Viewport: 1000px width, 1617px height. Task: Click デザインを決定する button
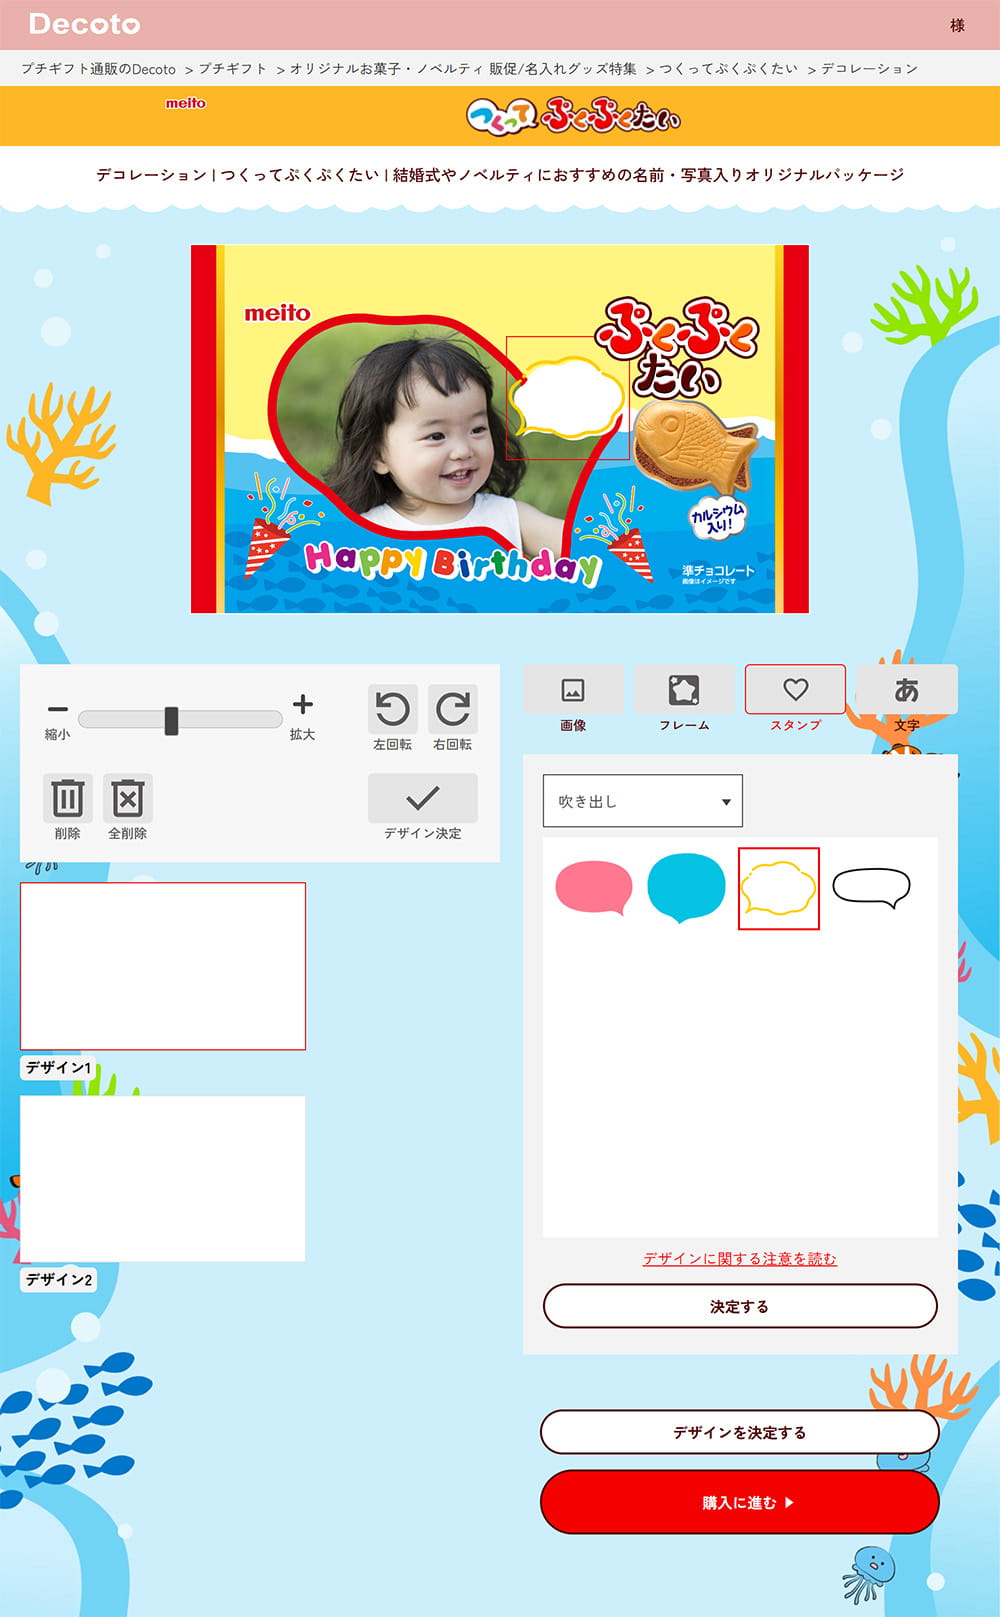pos(740,1432)
